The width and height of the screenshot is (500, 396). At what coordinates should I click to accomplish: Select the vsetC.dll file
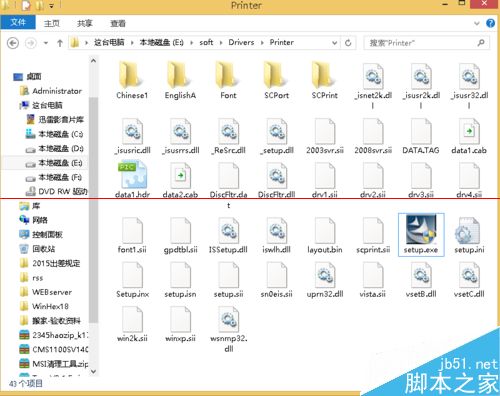pos(469,280)
